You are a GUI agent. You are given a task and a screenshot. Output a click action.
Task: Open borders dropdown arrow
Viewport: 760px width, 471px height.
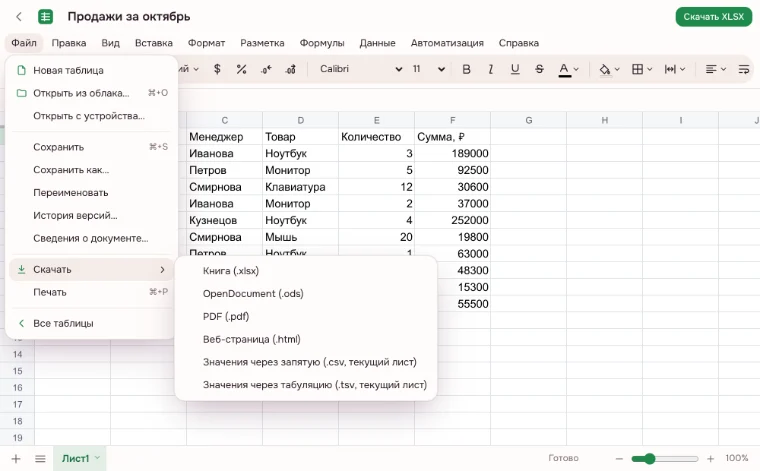click(650, 69)
